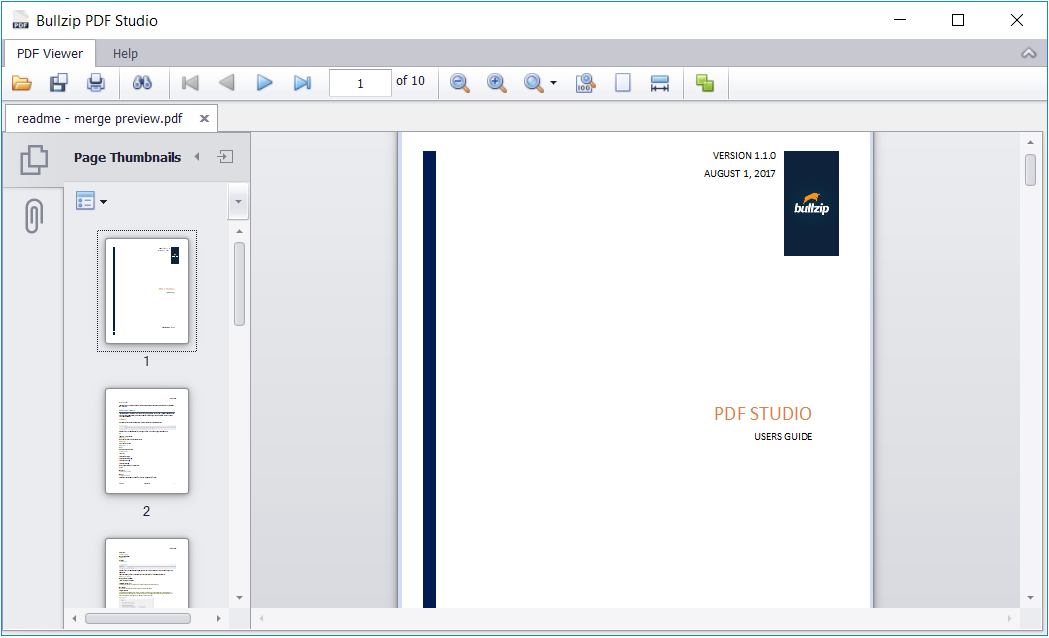Select page 1 thumbnail

147,291
